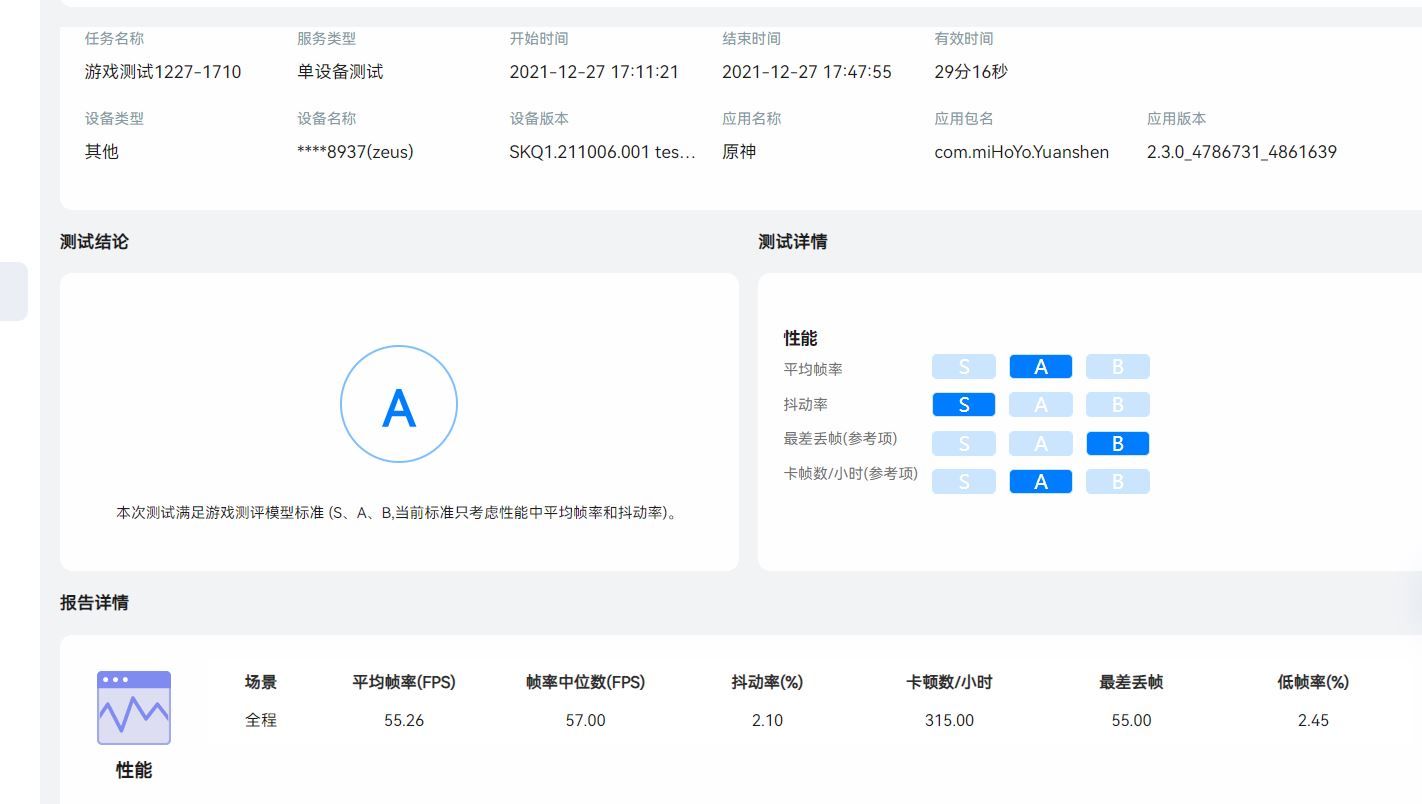The width and height of the screenshot is (1422, 804).
Task: Select B badge in 抖动率 row
Action: coord(1118,405)
